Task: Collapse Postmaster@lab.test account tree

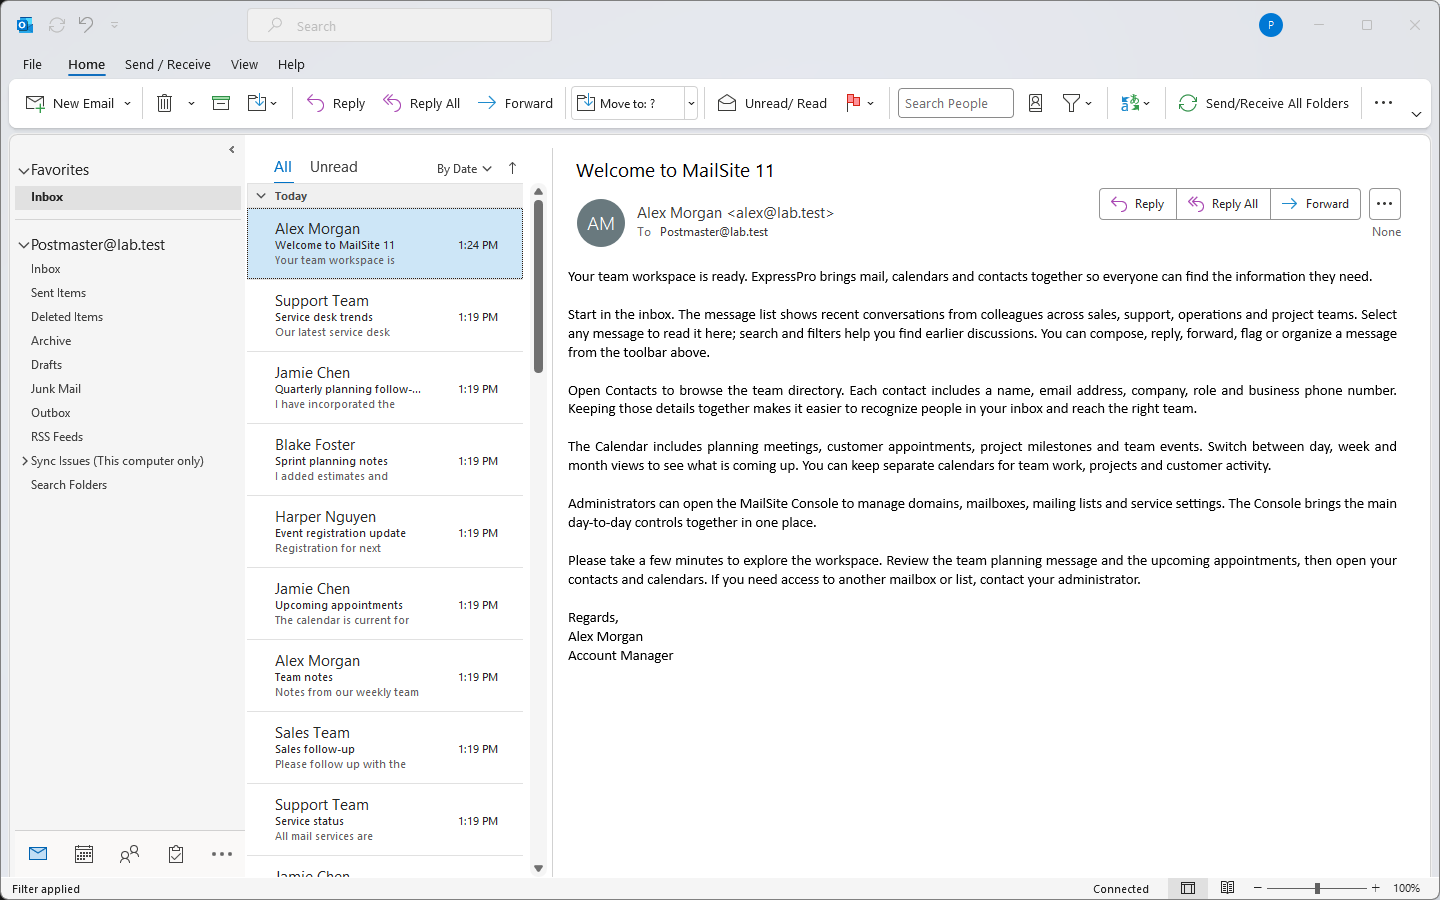Action: (24, 245)
